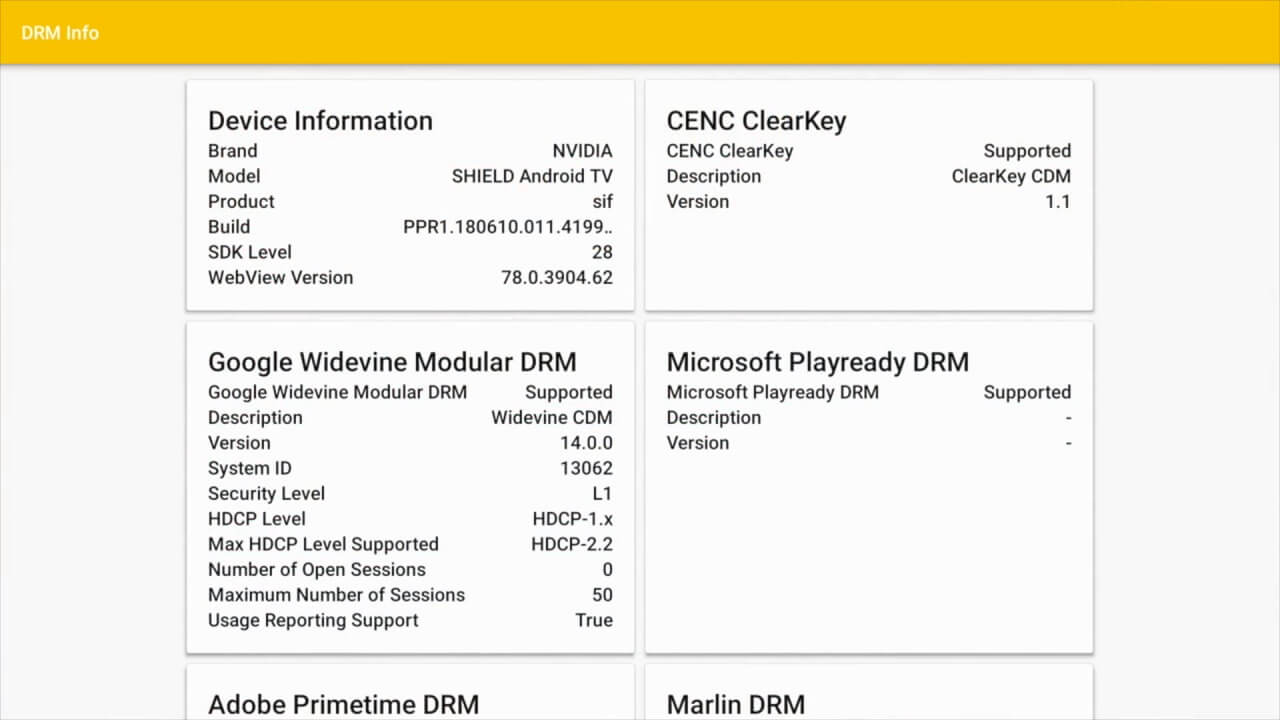This screenshot has height=720, width=1280.
Task: Click the DRM Info app title
Action: click(x=60, y=32)
